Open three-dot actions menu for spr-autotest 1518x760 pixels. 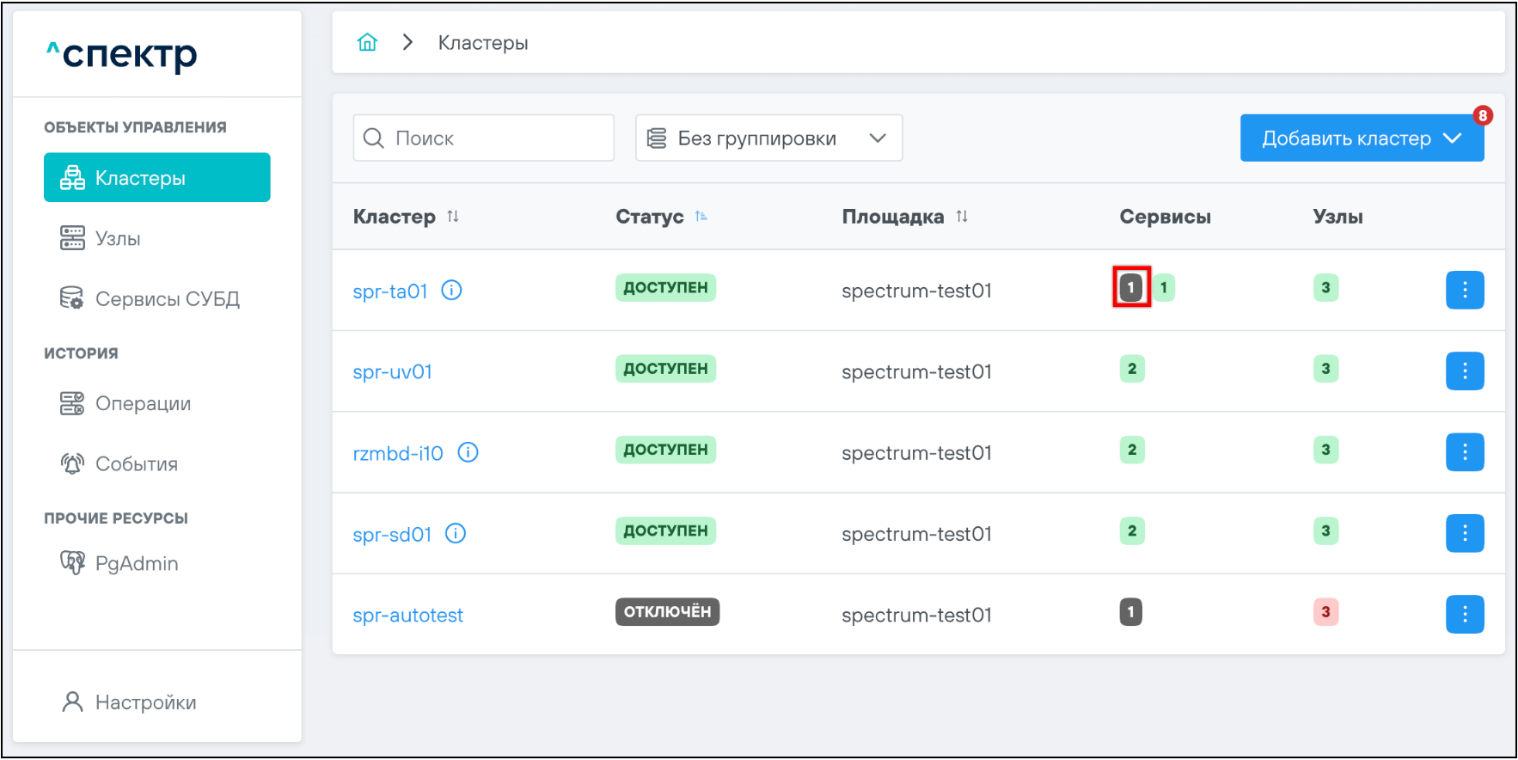pos(1464,614)
